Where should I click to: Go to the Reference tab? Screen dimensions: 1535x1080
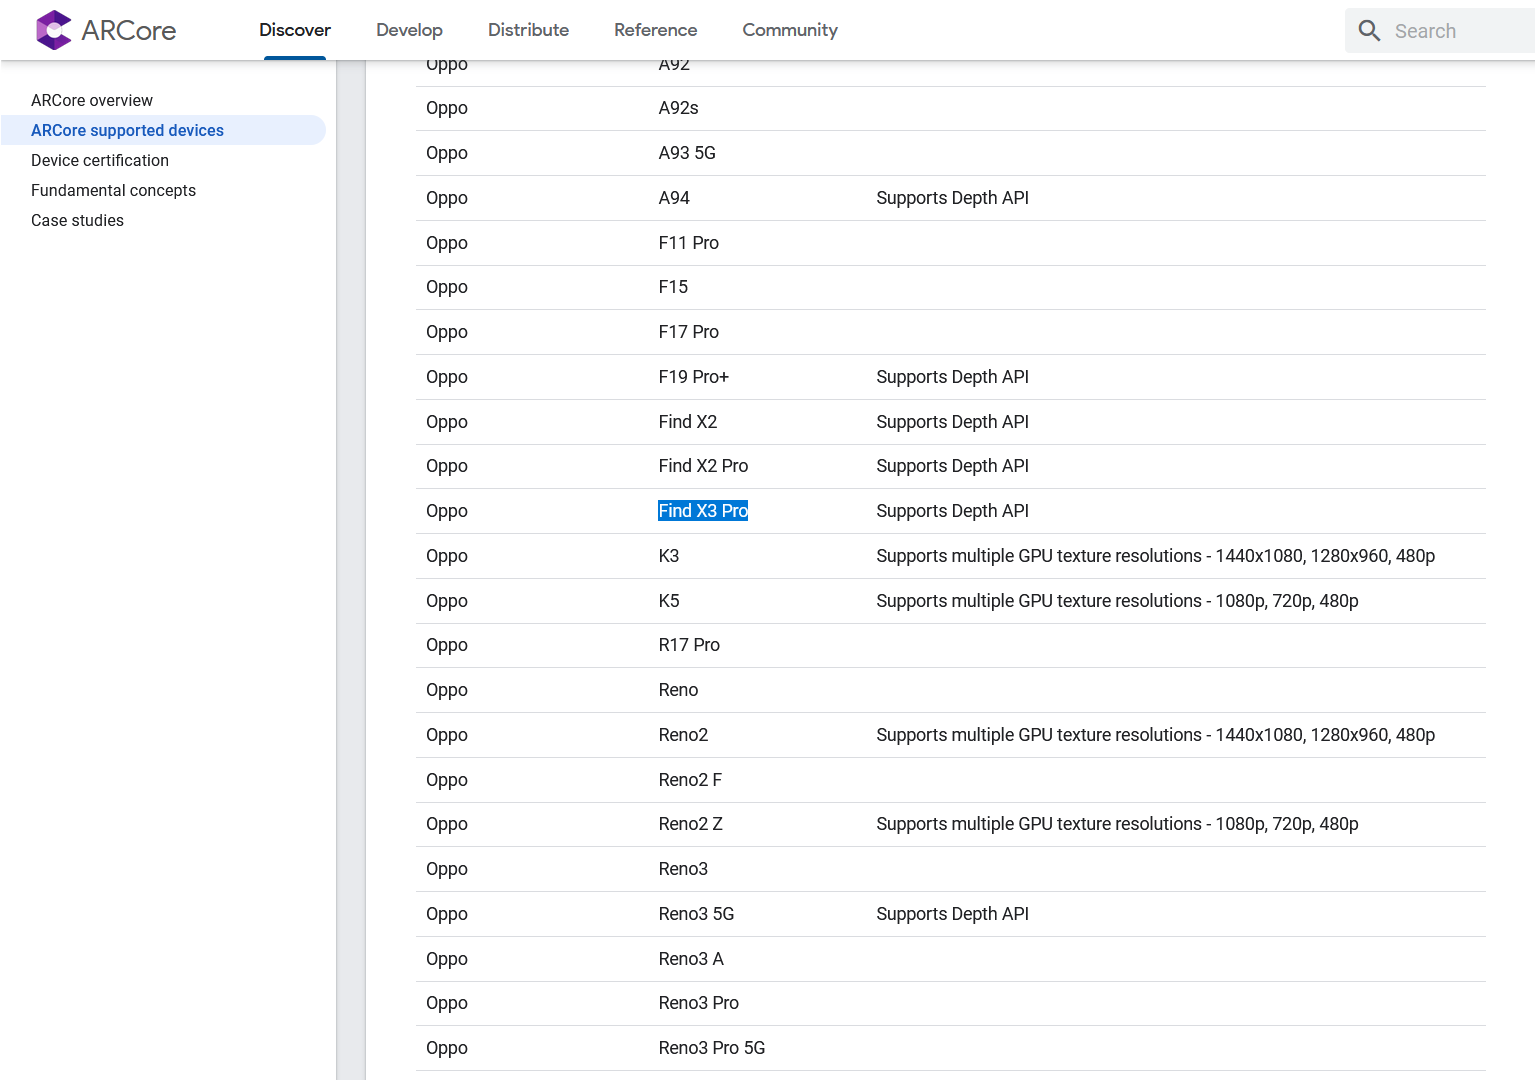(655, 30)
